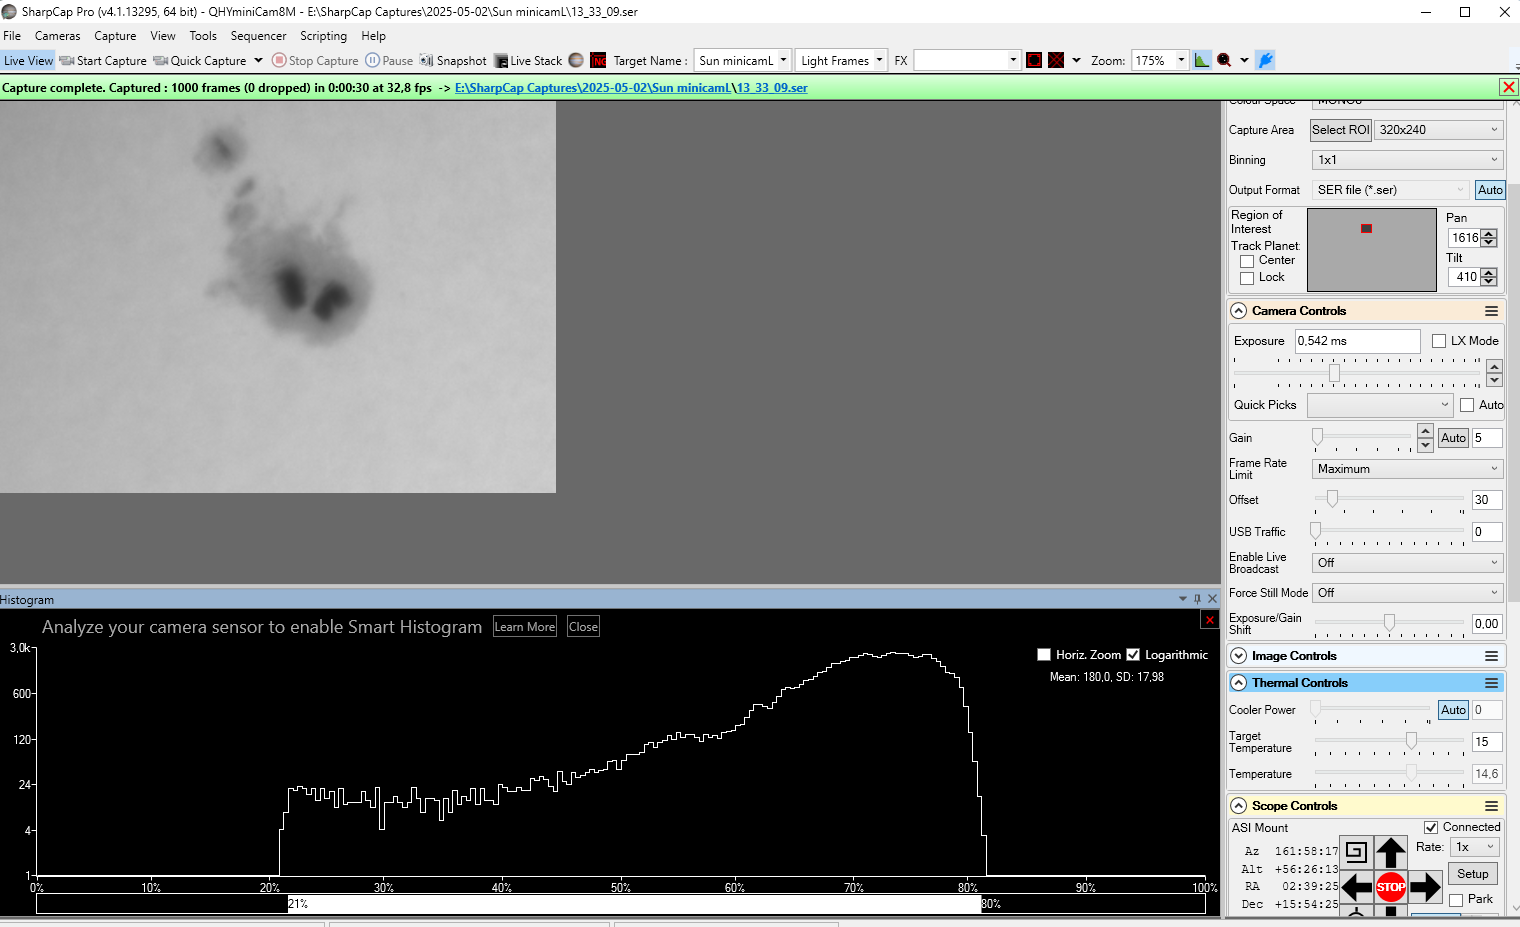Enable Track Planet Lock checkbox
The image size is (1520, 927).
1247,278
